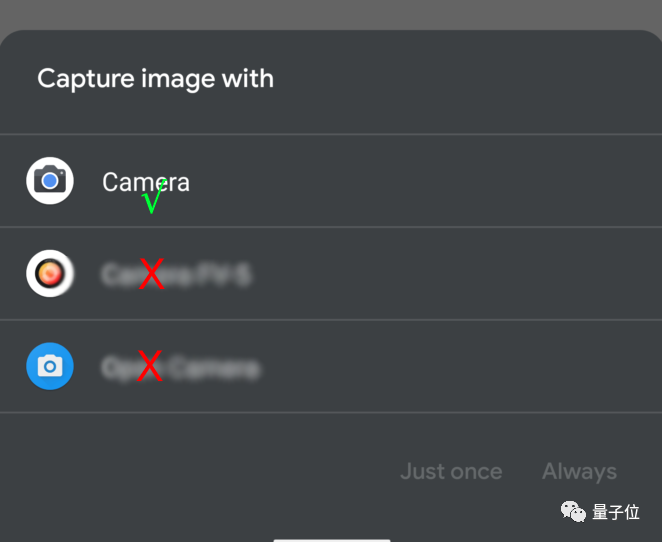Image resolution: width=662 pixels, height=542 pixels.
Task: Click the 量子位 watermark text
Action: pyautogui.click(x=616, y=512)
